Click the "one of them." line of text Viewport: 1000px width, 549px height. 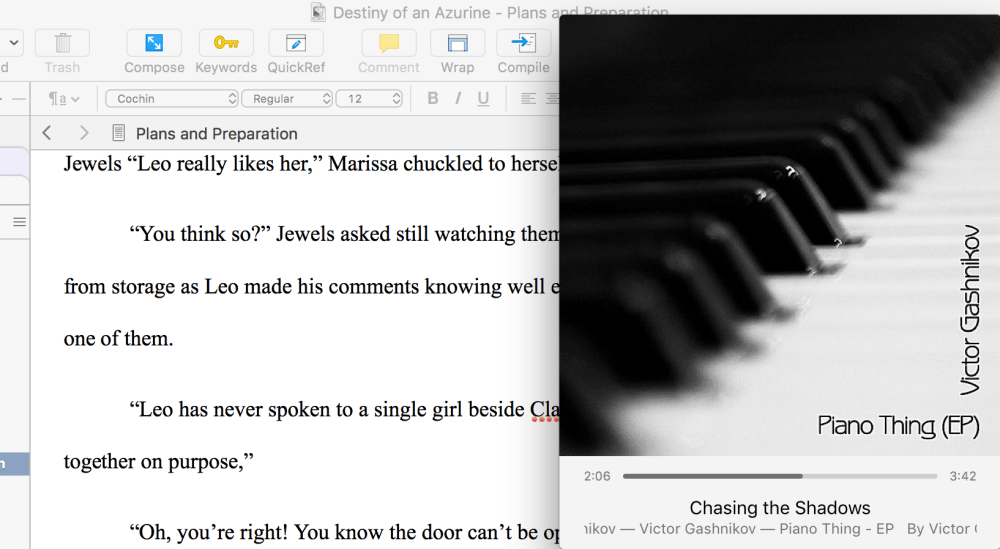pos(119,339)
